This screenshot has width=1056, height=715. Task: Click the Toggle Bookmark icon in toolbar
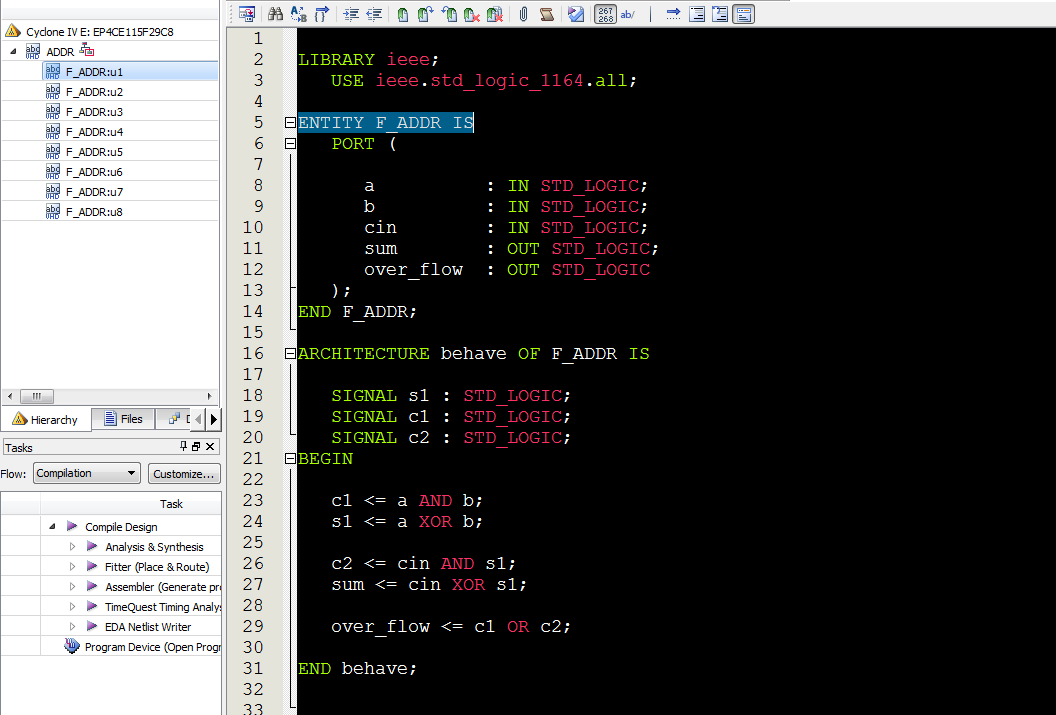coord(402,14)
